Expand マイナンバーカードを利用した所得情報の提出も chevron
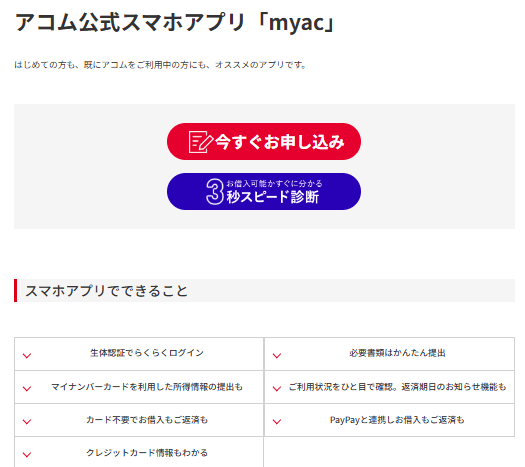 point(27,389)
